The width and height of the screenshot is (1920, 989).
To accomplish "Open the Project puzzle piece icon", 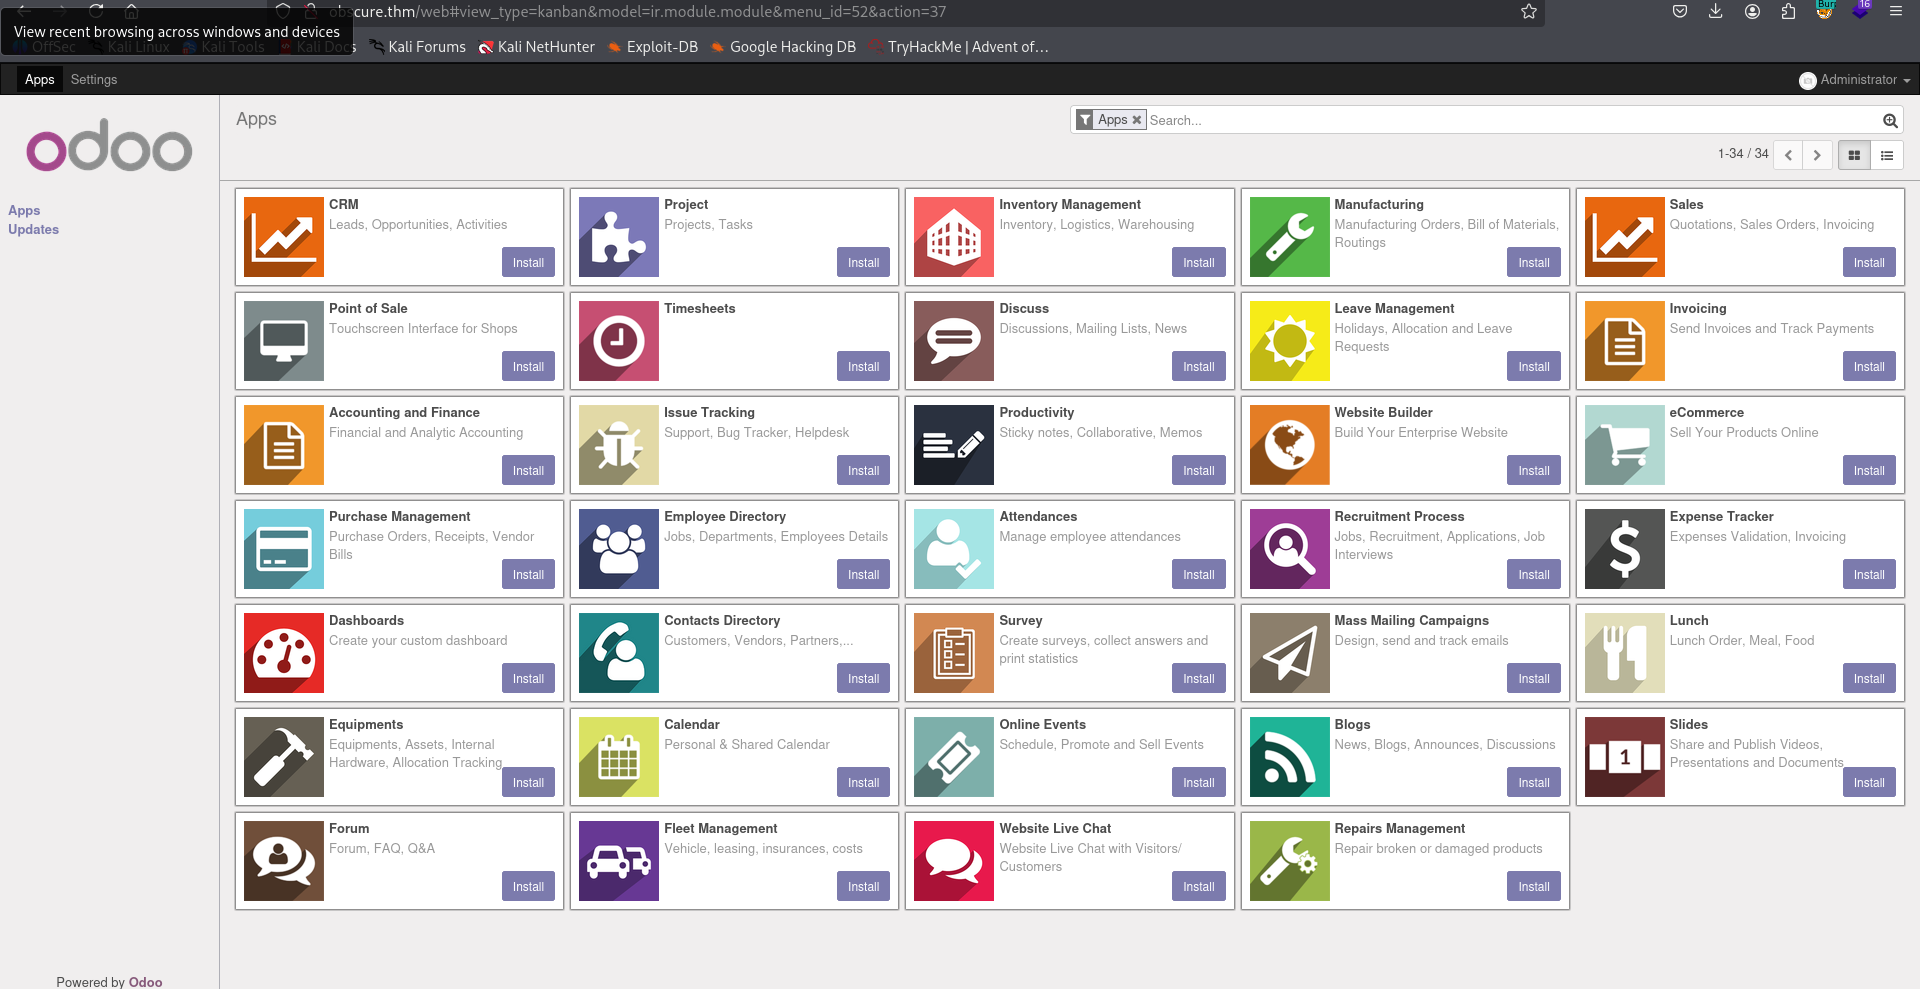I will [x=618, y=237].
